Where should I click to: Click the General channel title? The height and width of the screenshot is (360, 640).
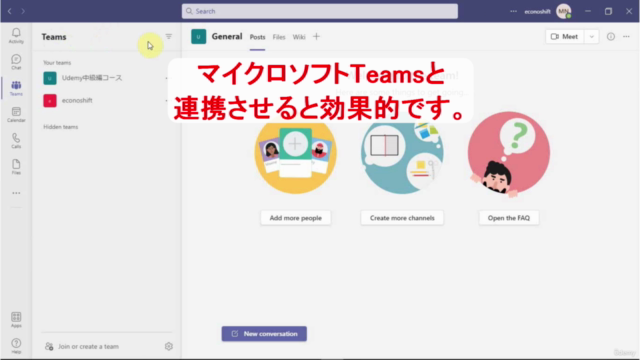click(x=227, y=37)
